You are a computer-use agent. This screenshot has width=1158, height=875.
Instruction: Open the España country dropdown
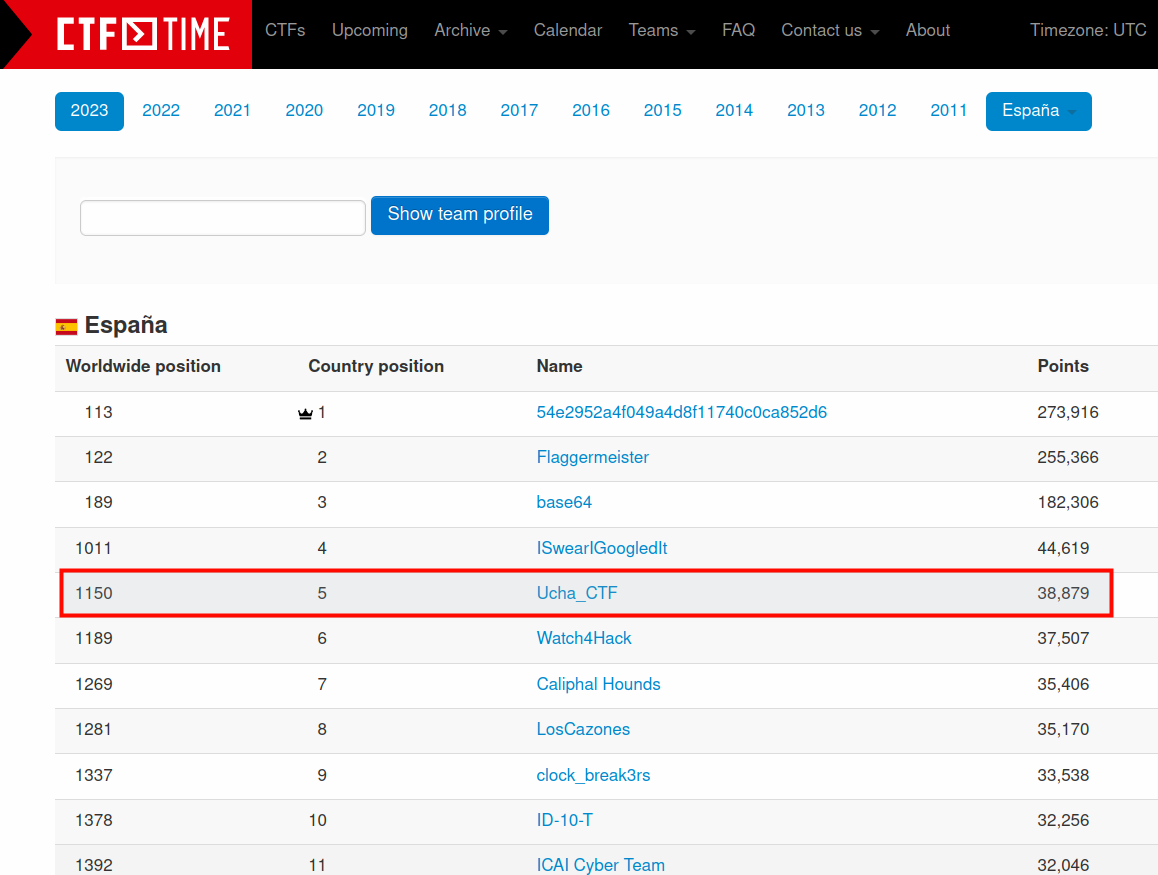[x=1038, y=111]
